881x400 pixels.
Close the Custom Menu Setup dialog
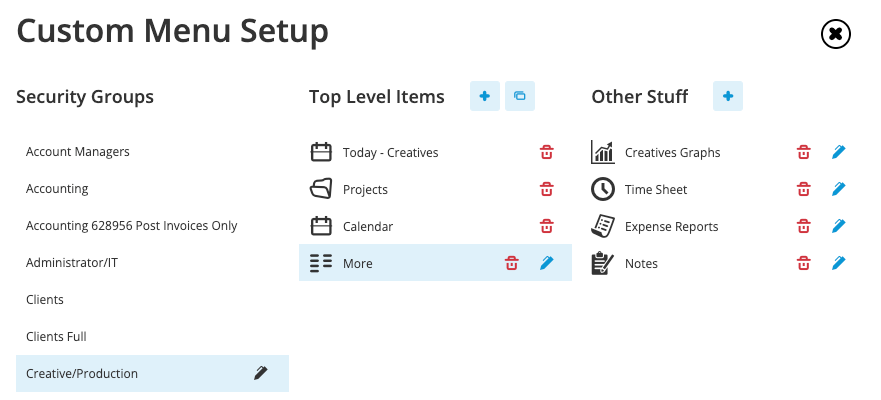(835, 34)
